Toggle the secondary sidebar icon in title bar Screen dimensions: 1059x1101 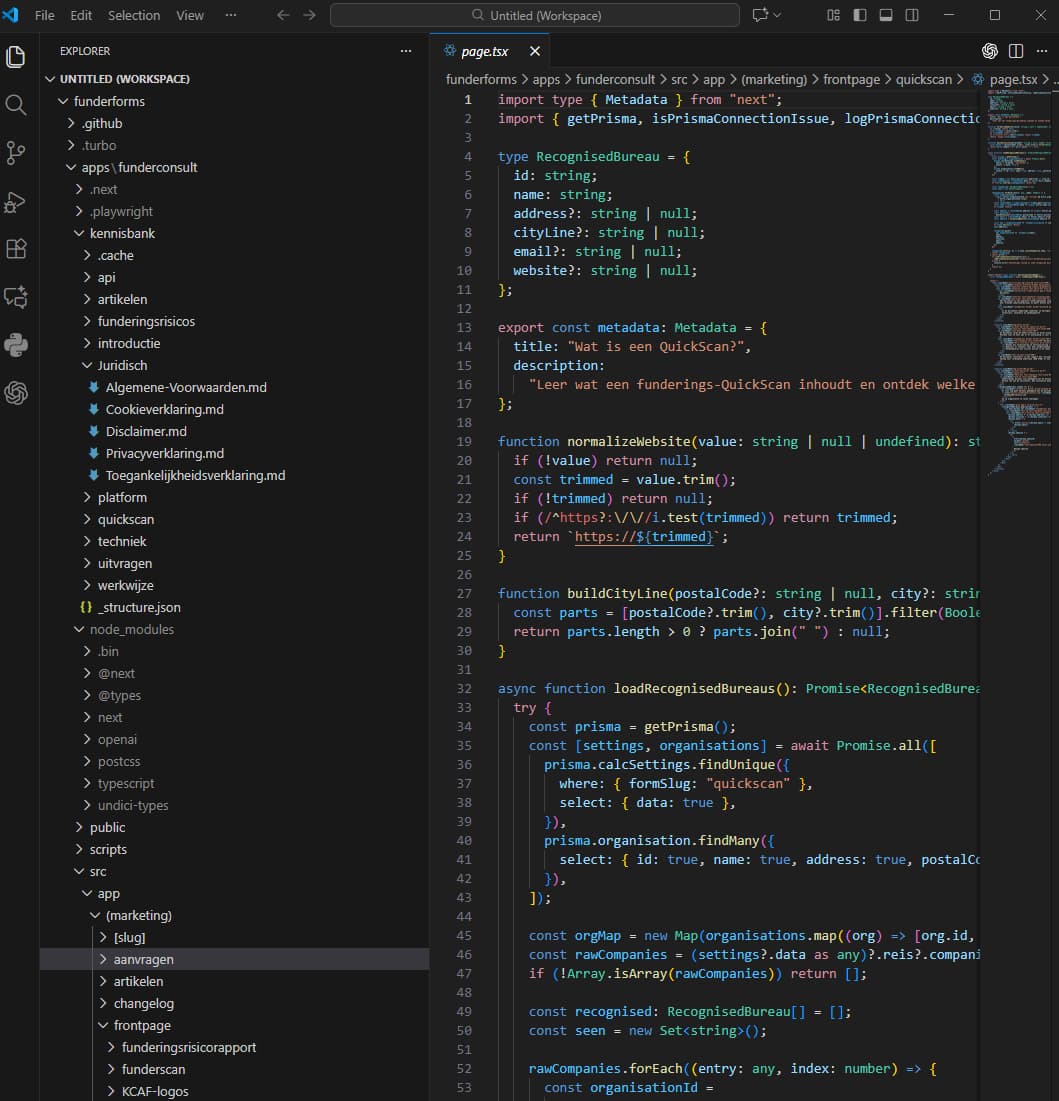tap(910, 15)
